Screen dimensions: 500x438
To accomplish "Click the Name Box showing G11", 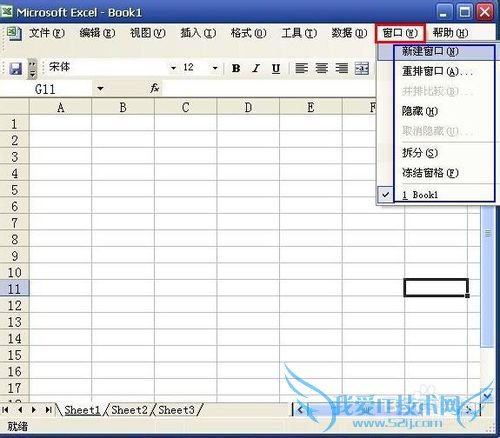I will tap(47, 89).
